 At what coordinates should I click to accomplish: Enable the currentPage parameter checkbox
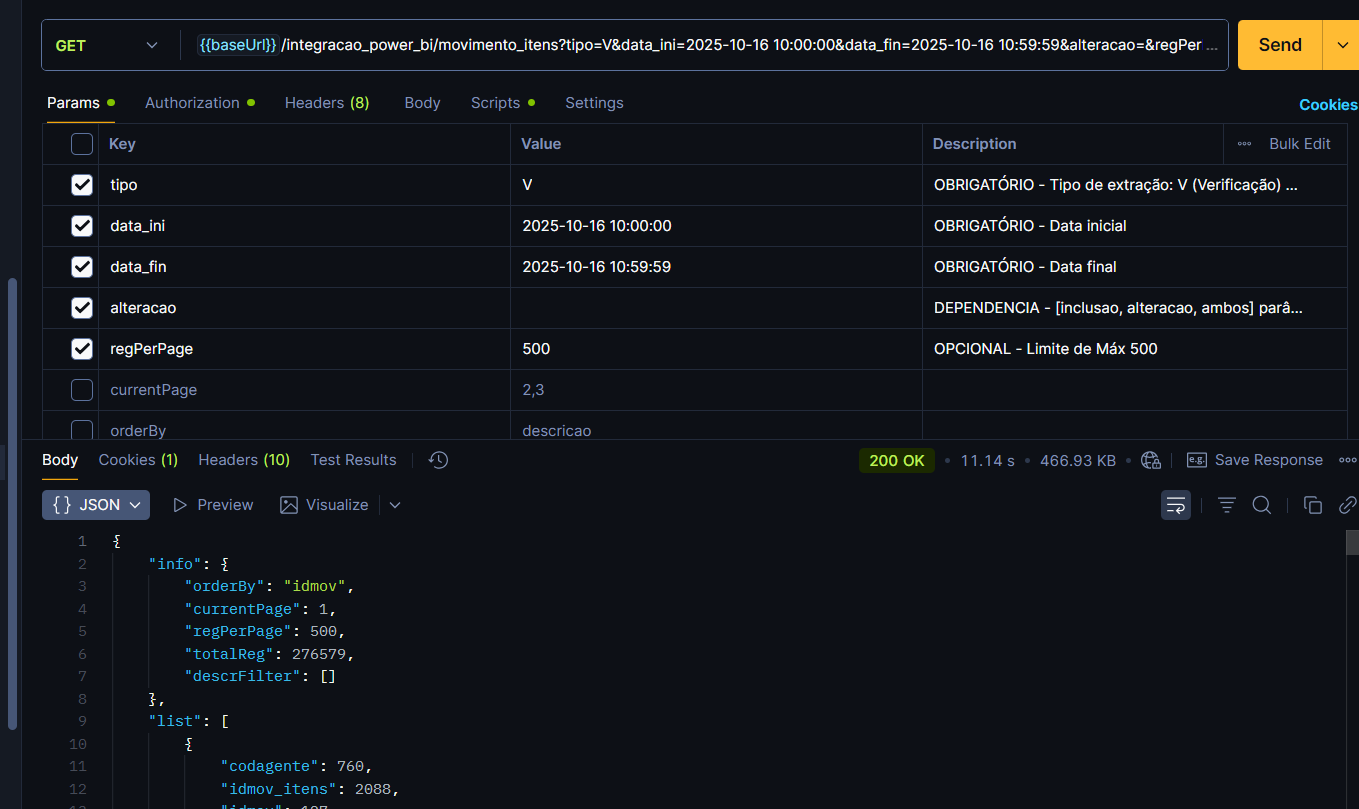82,390
